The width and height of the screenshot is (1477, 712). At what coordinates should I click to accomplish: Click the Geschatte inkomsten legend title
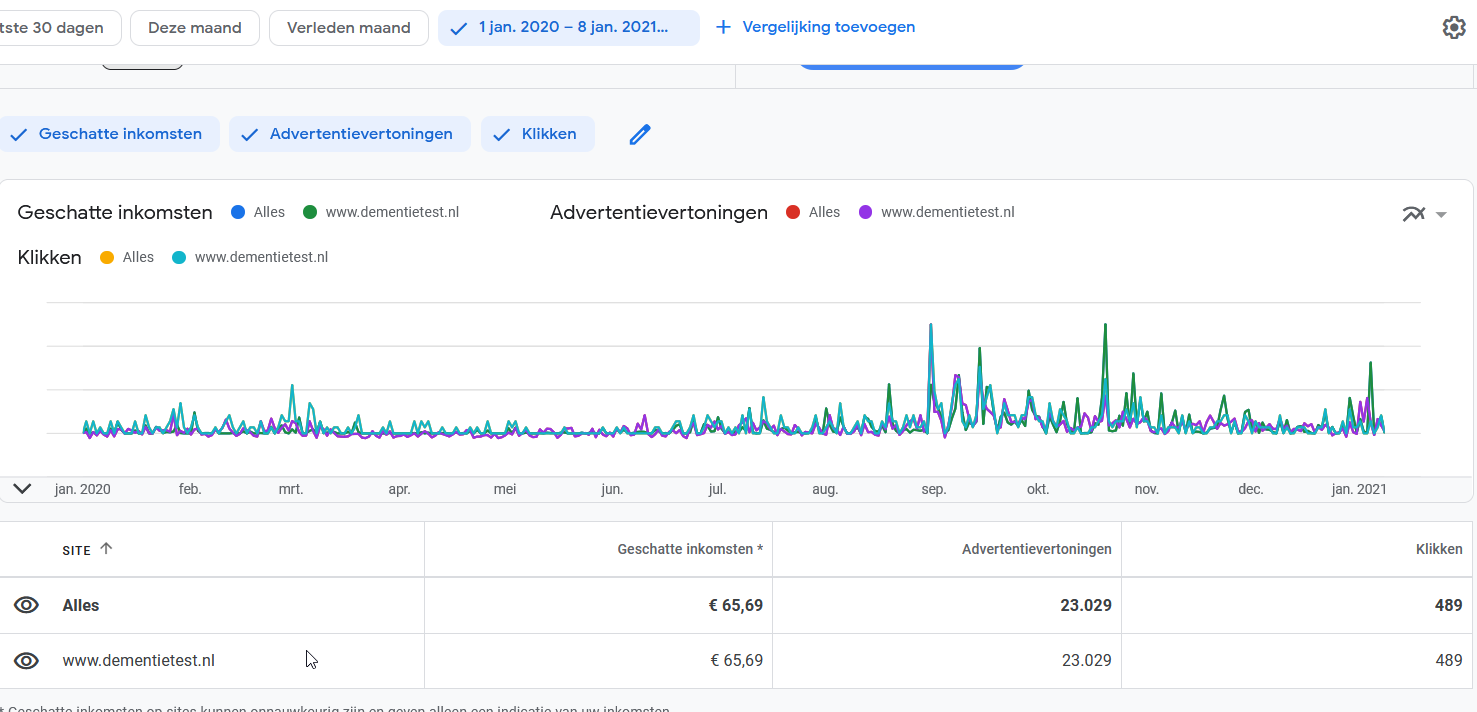pyautogui.click(x=115, y=212)
